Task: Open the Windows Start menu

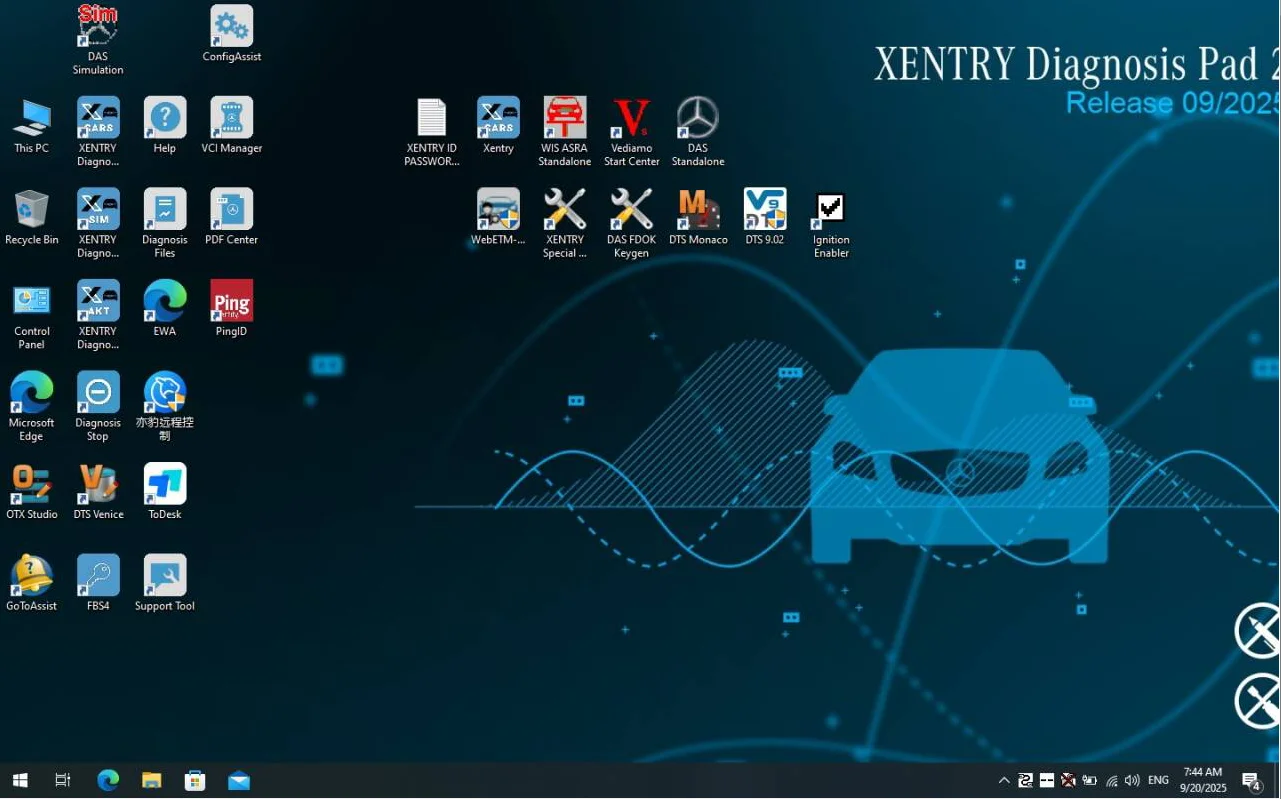Action: [x=20, y=780]
